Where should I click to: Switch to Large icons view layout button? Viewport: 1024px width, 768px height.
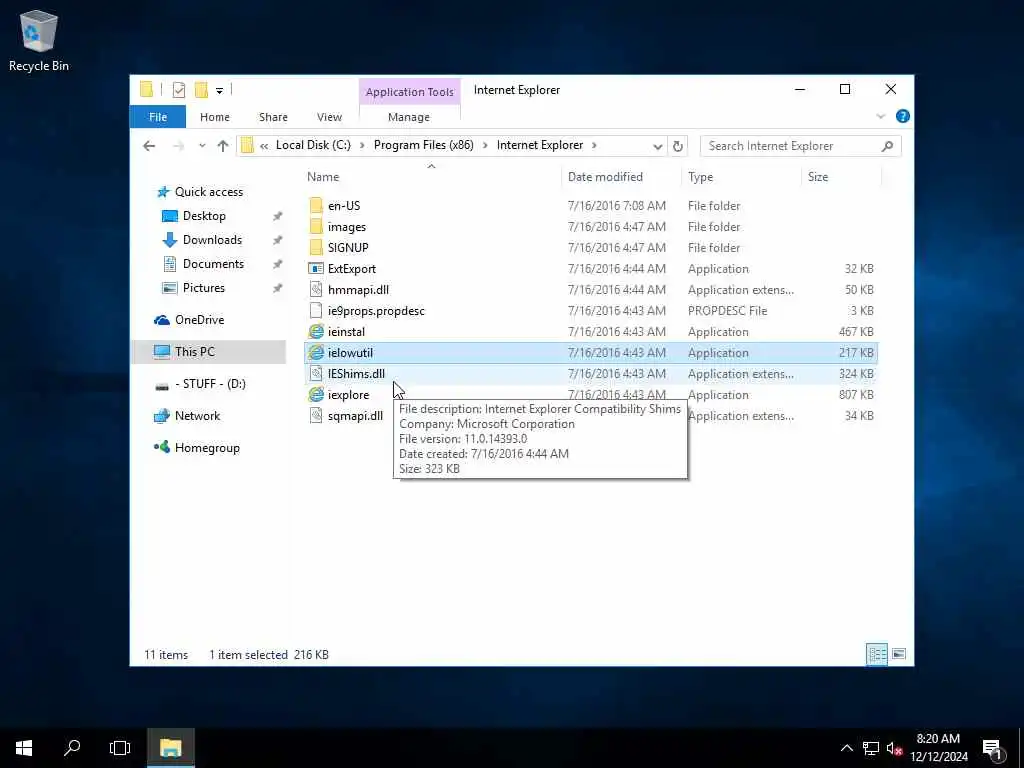(899, 654)
